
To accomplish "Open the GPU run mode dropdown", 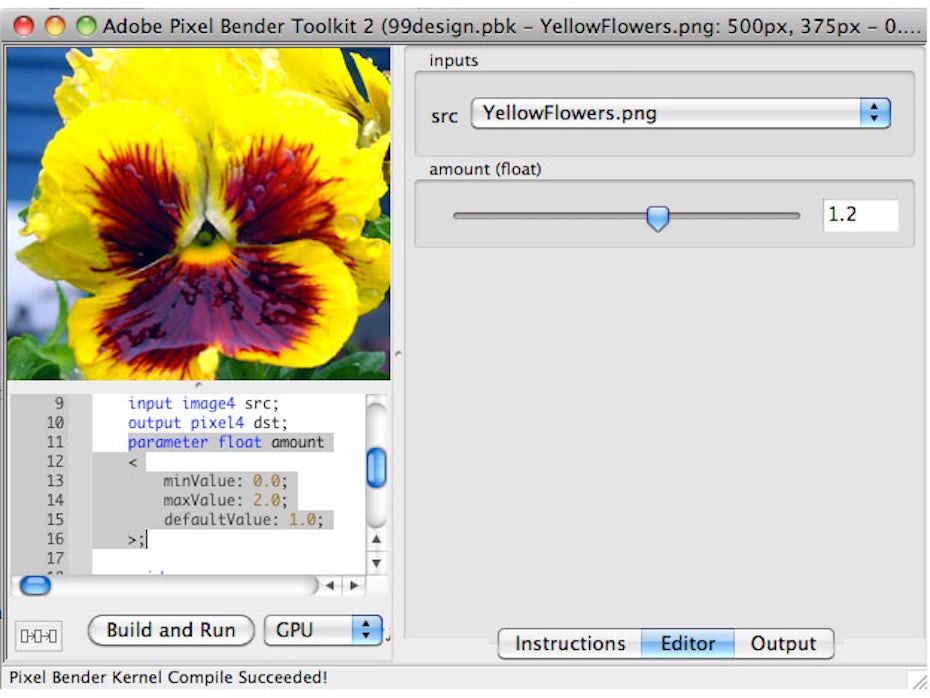I will pos(323,630).
